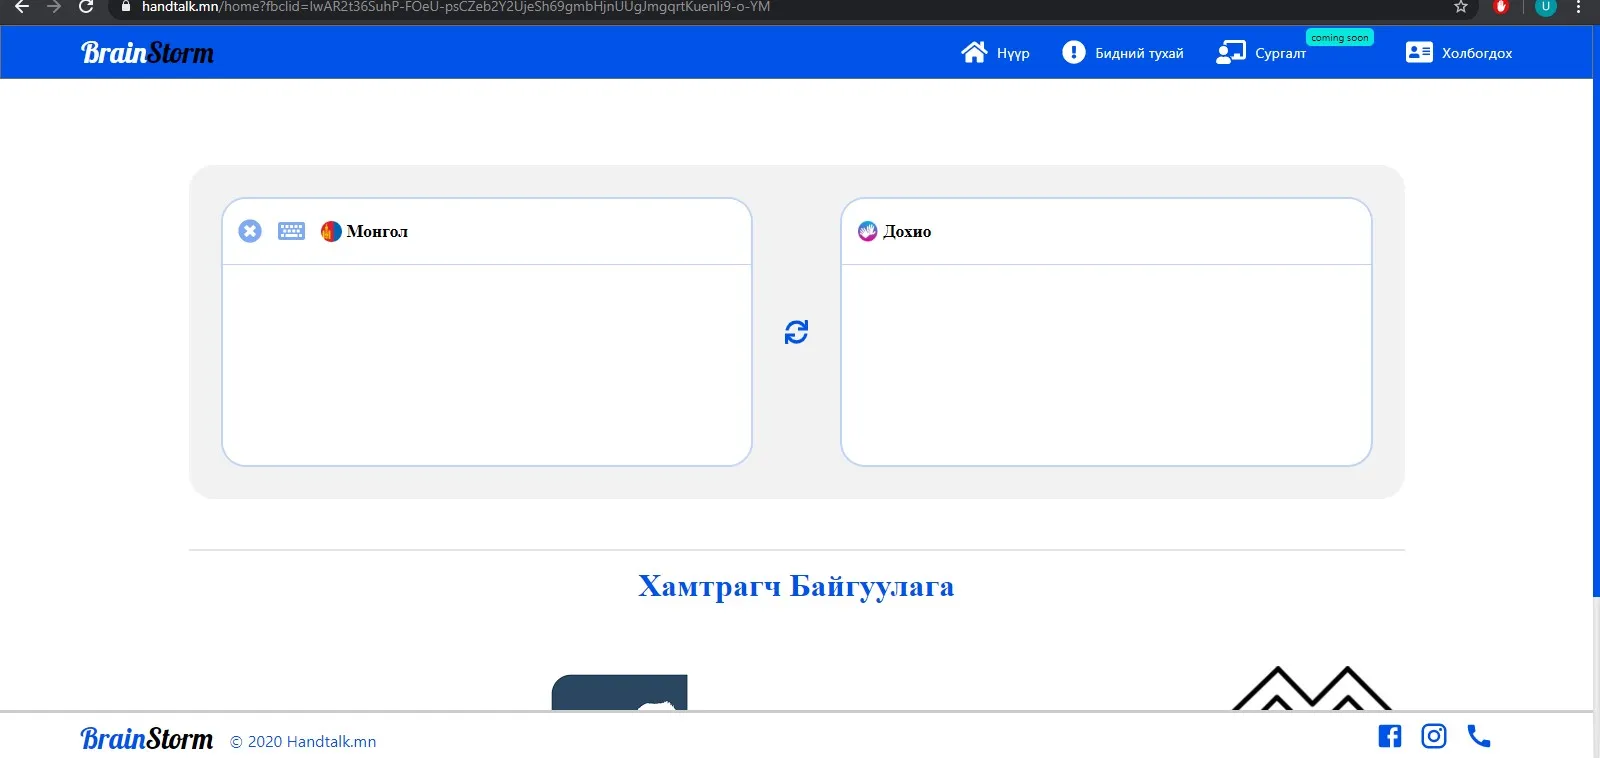Click the coming soon badge
1600x758 pixels.
pyautogui.click(x=1340, y=38)
